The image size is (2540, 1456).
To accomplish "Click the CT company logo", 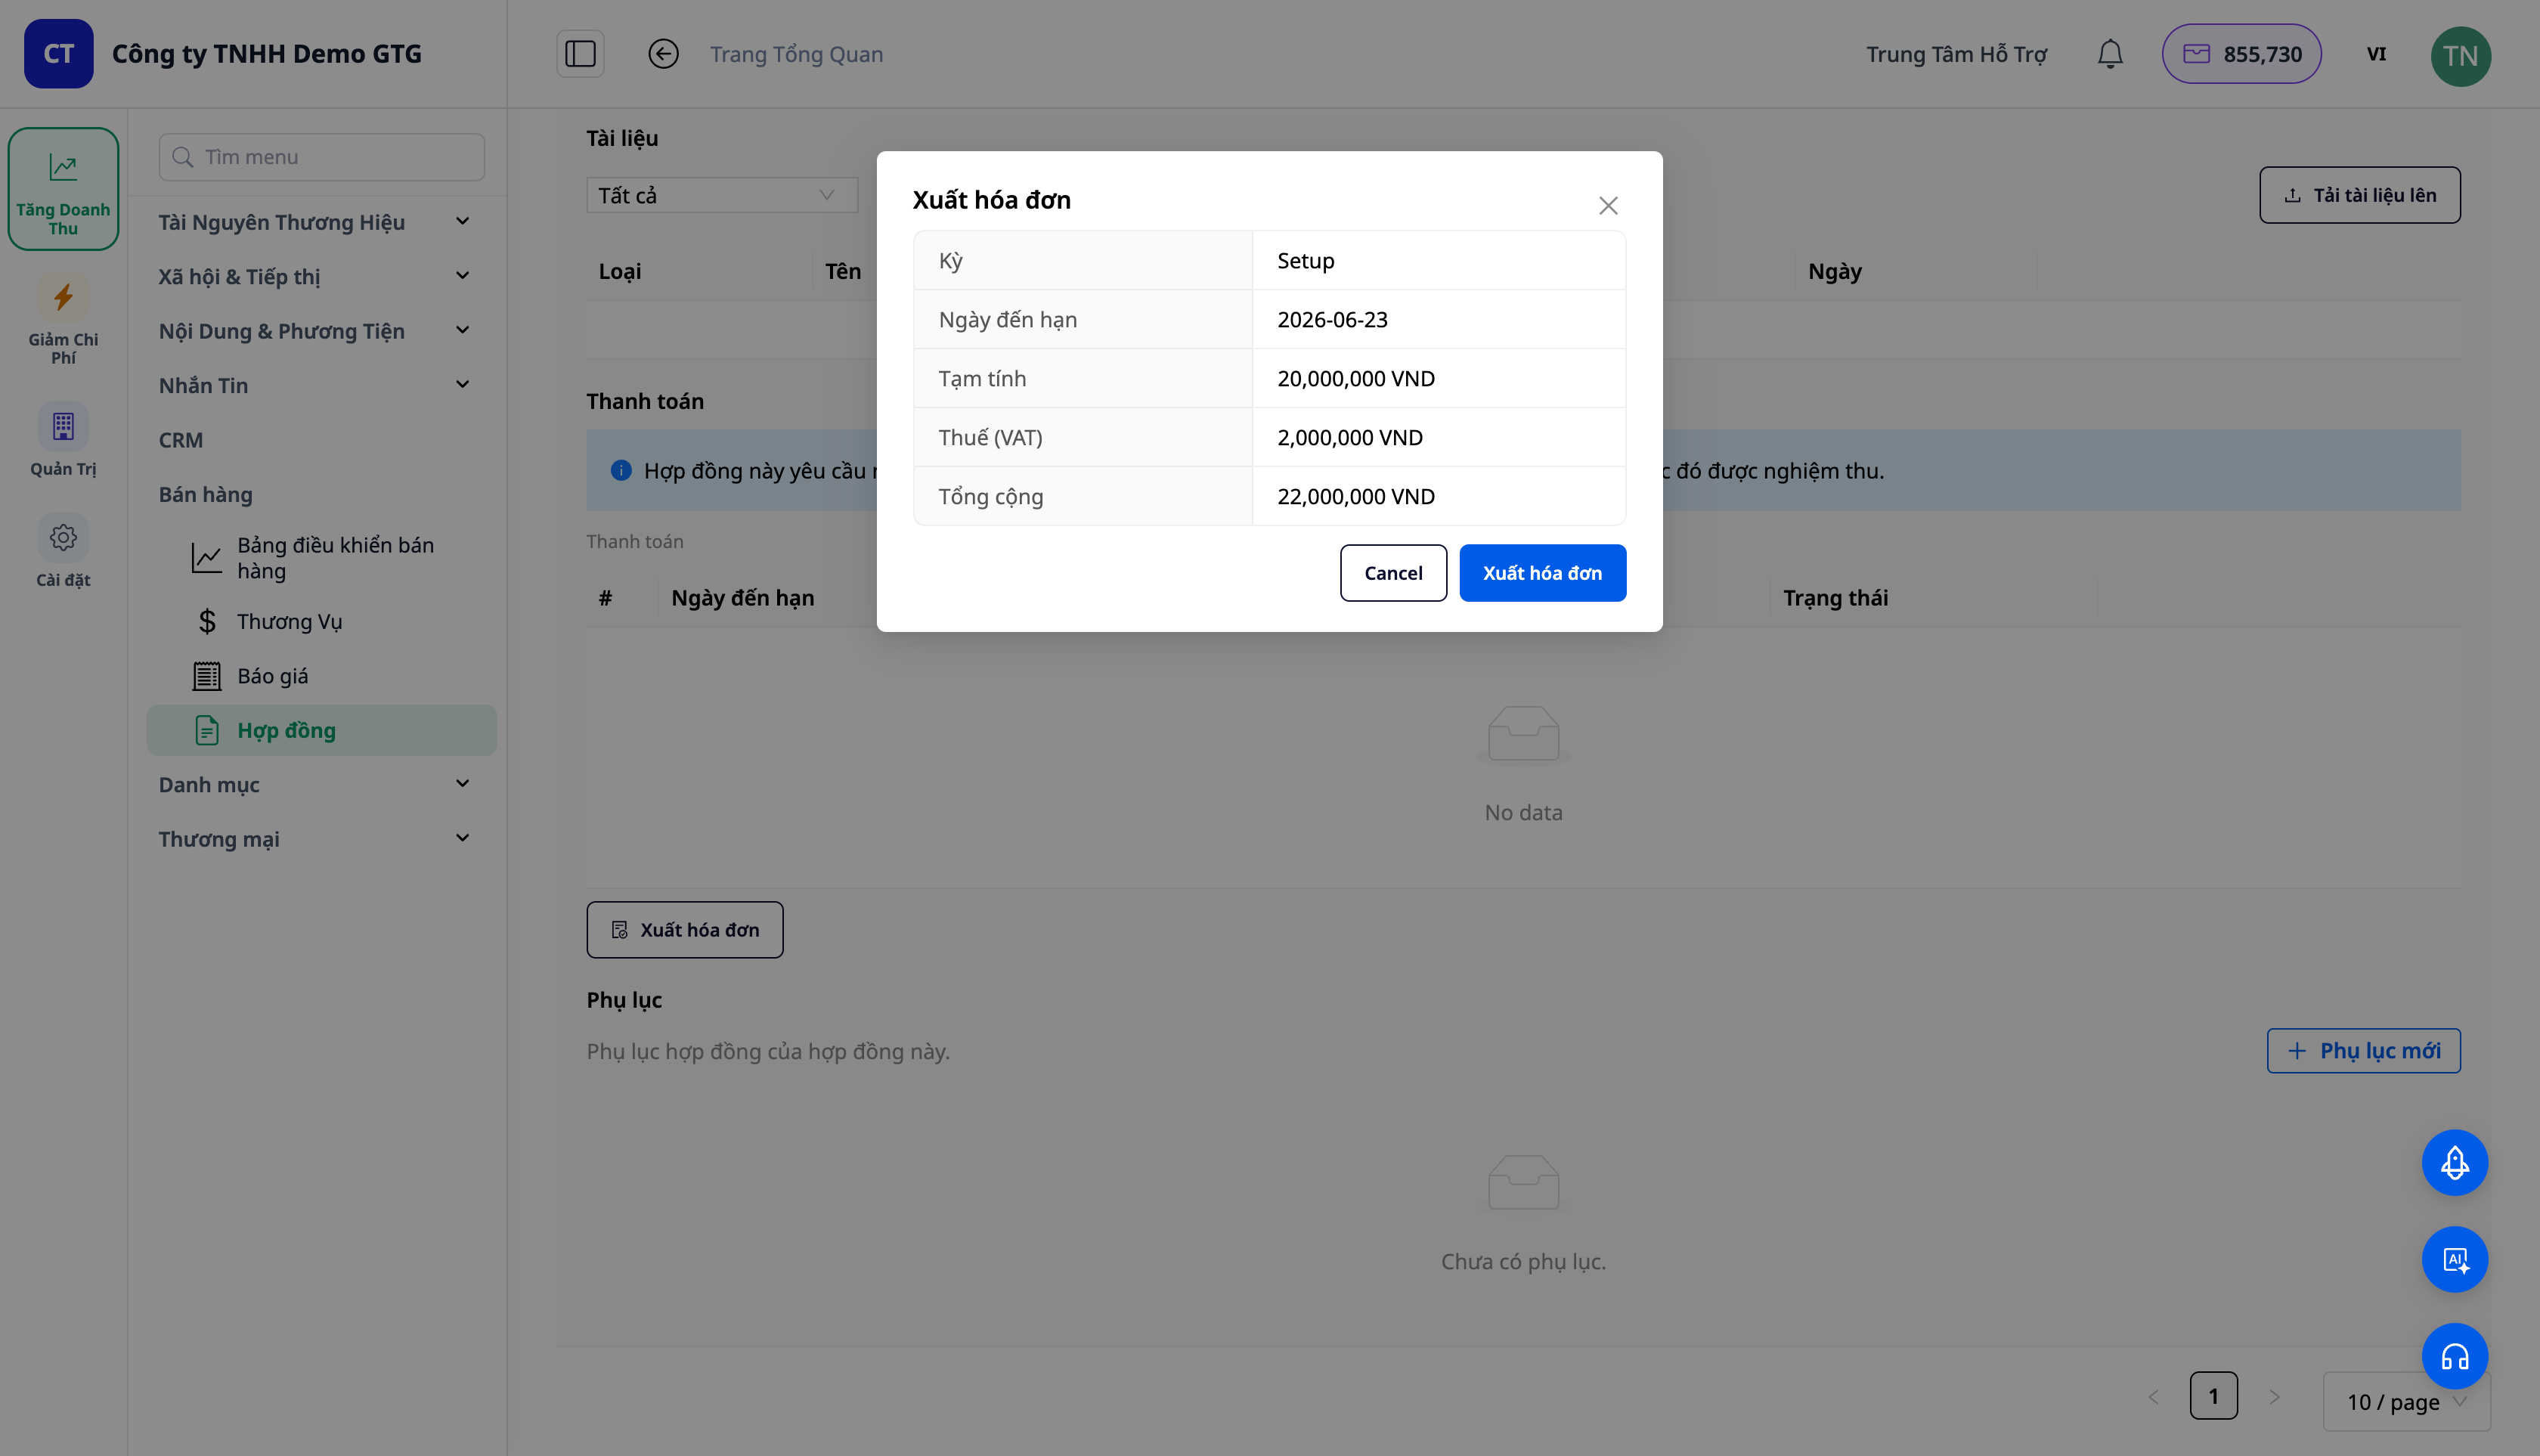I will [x=59, y=54].
